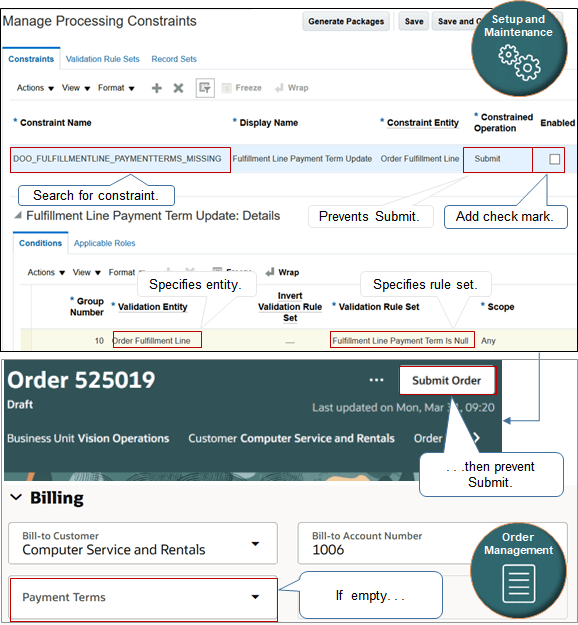Click the Any scope cell
Viewport: 578px width, 625px height.
488,341
